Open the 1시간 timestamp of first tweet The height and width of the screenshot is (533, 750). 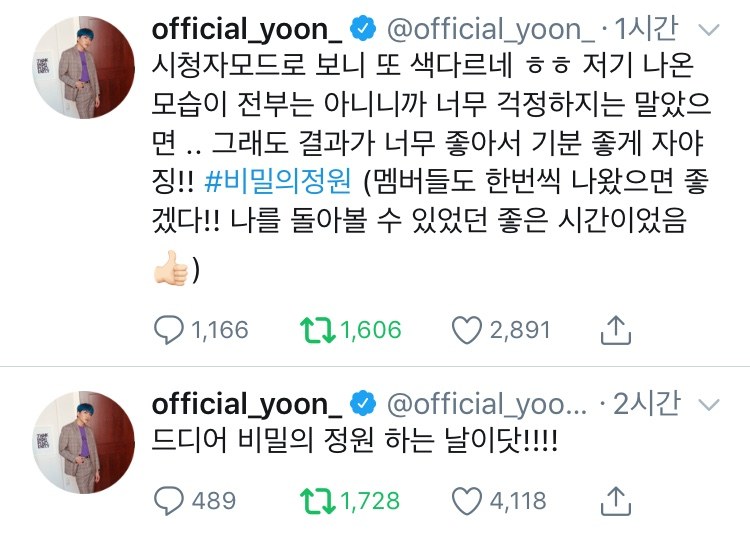[x=645, y=28]
